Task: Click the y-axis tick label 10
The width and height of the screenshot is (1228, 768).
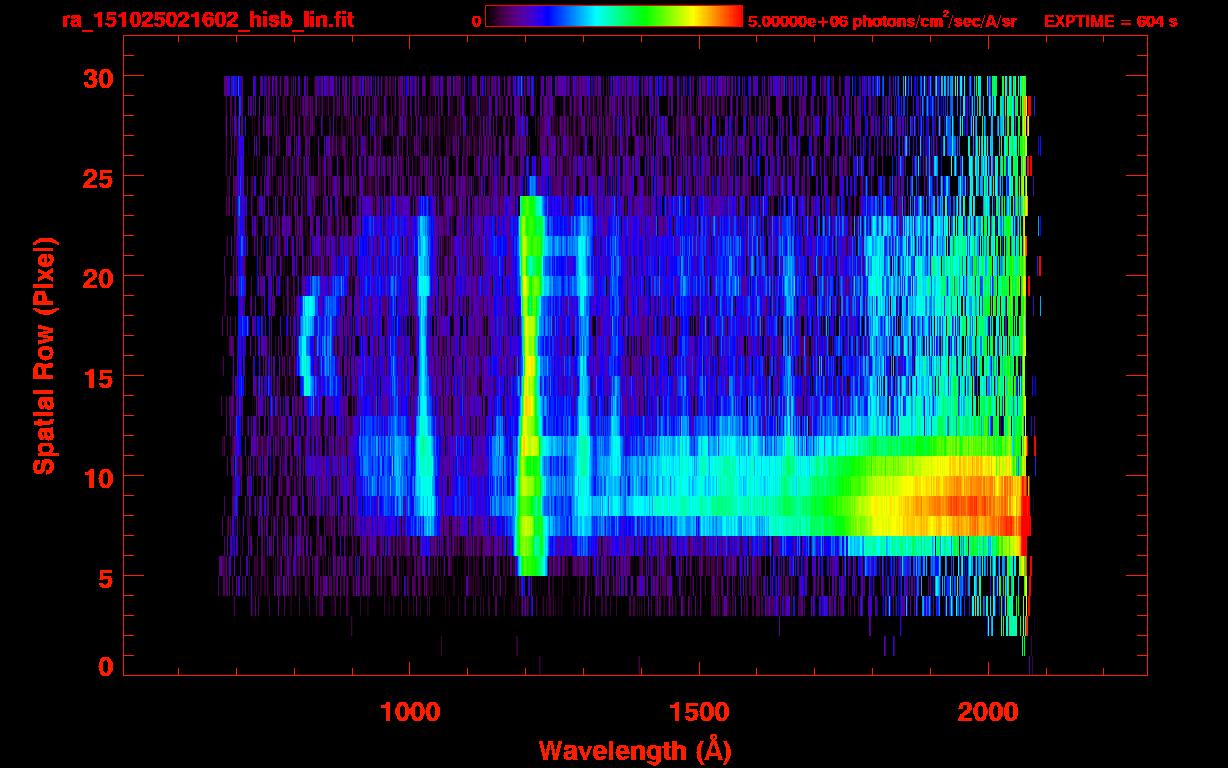Action: (96, 477)
